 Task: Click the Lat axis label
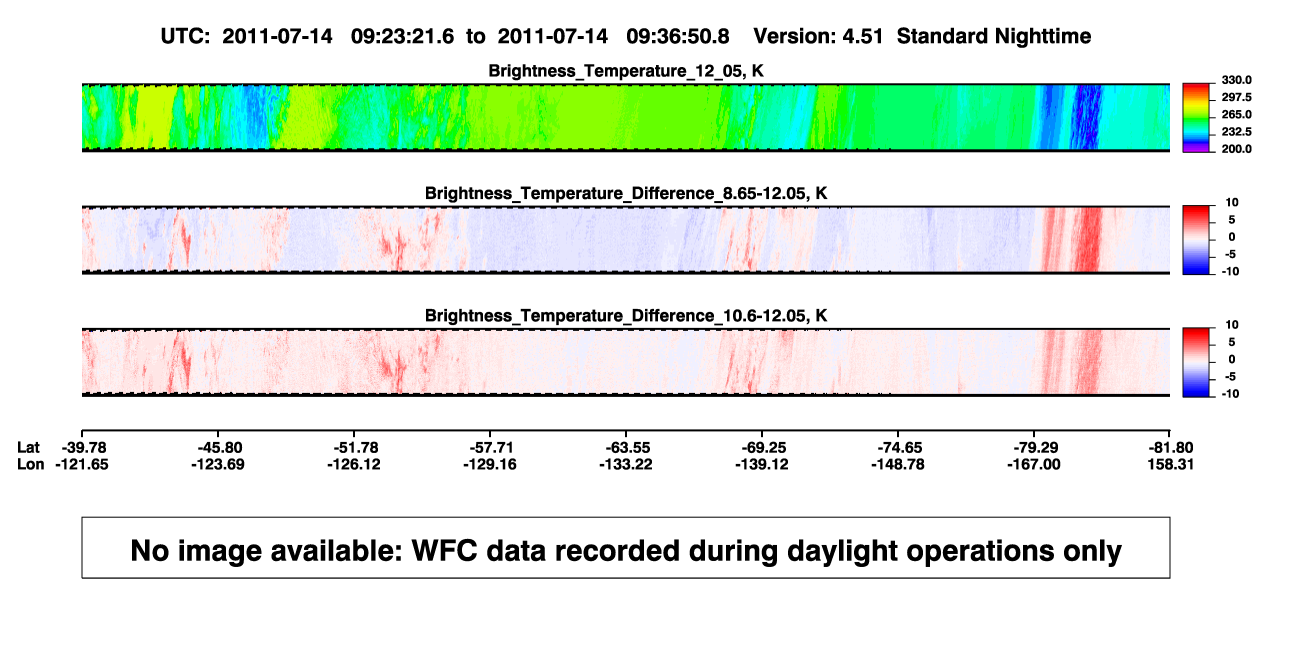30,446
